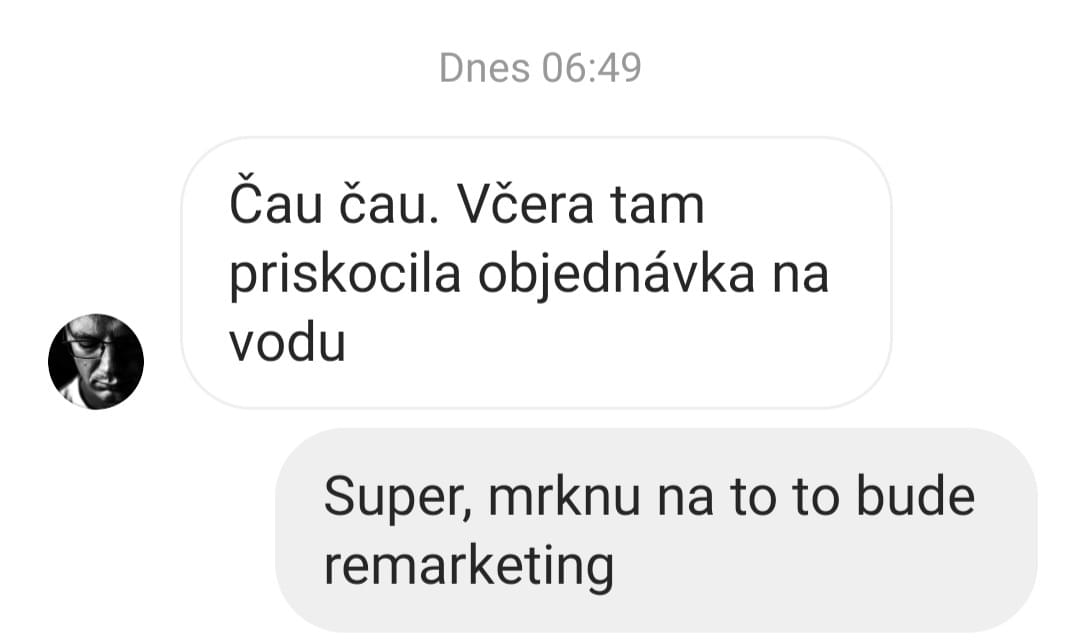The image size is (1080, 641).
Task: Click the word "objednávka" in the message
Action: tap(616, 277)
